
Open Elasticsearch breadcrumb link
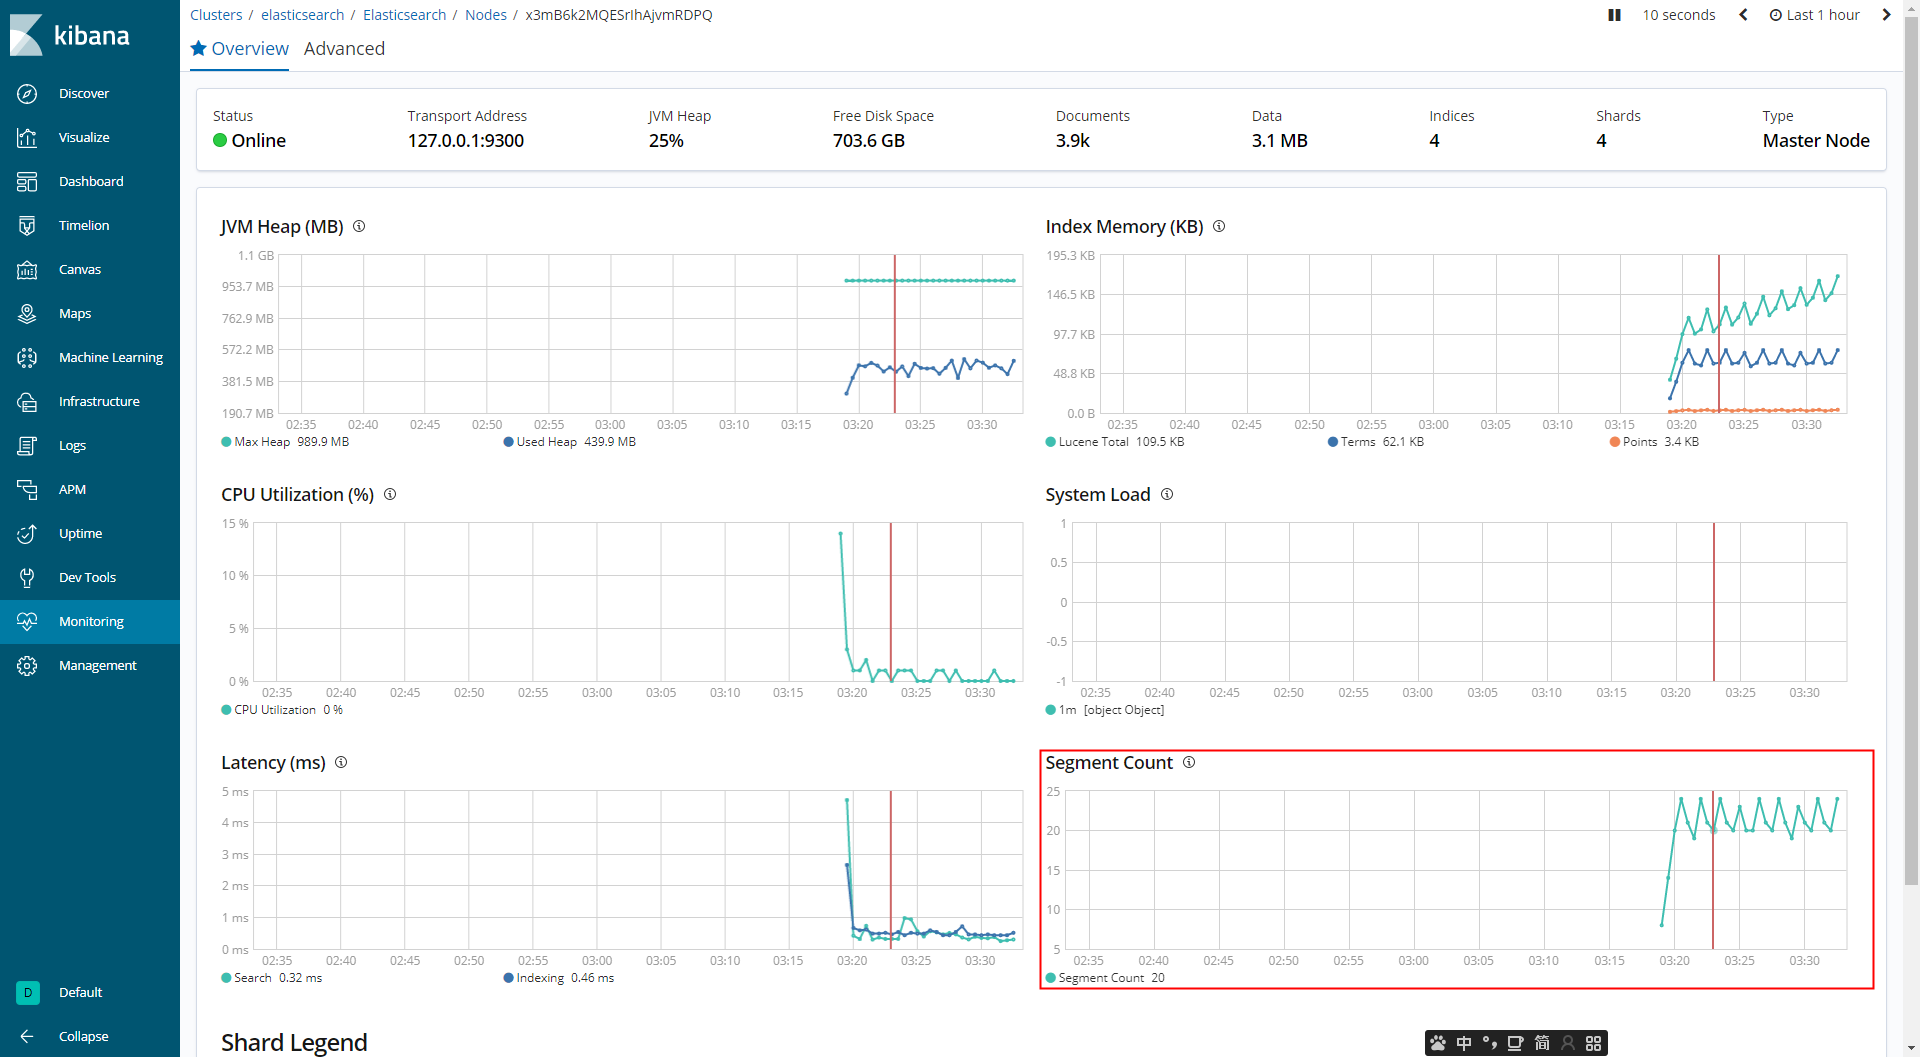pos(404,15)
